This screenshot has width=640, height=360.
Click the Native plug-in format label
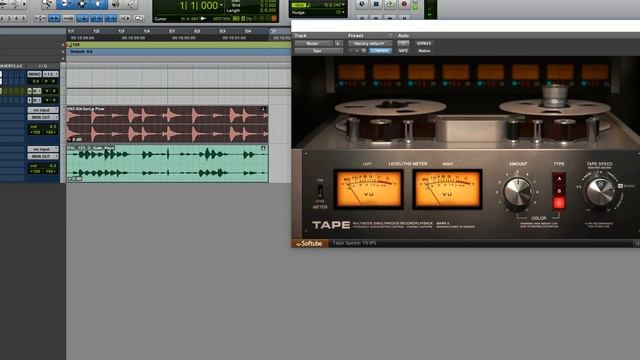coord(424,51)
